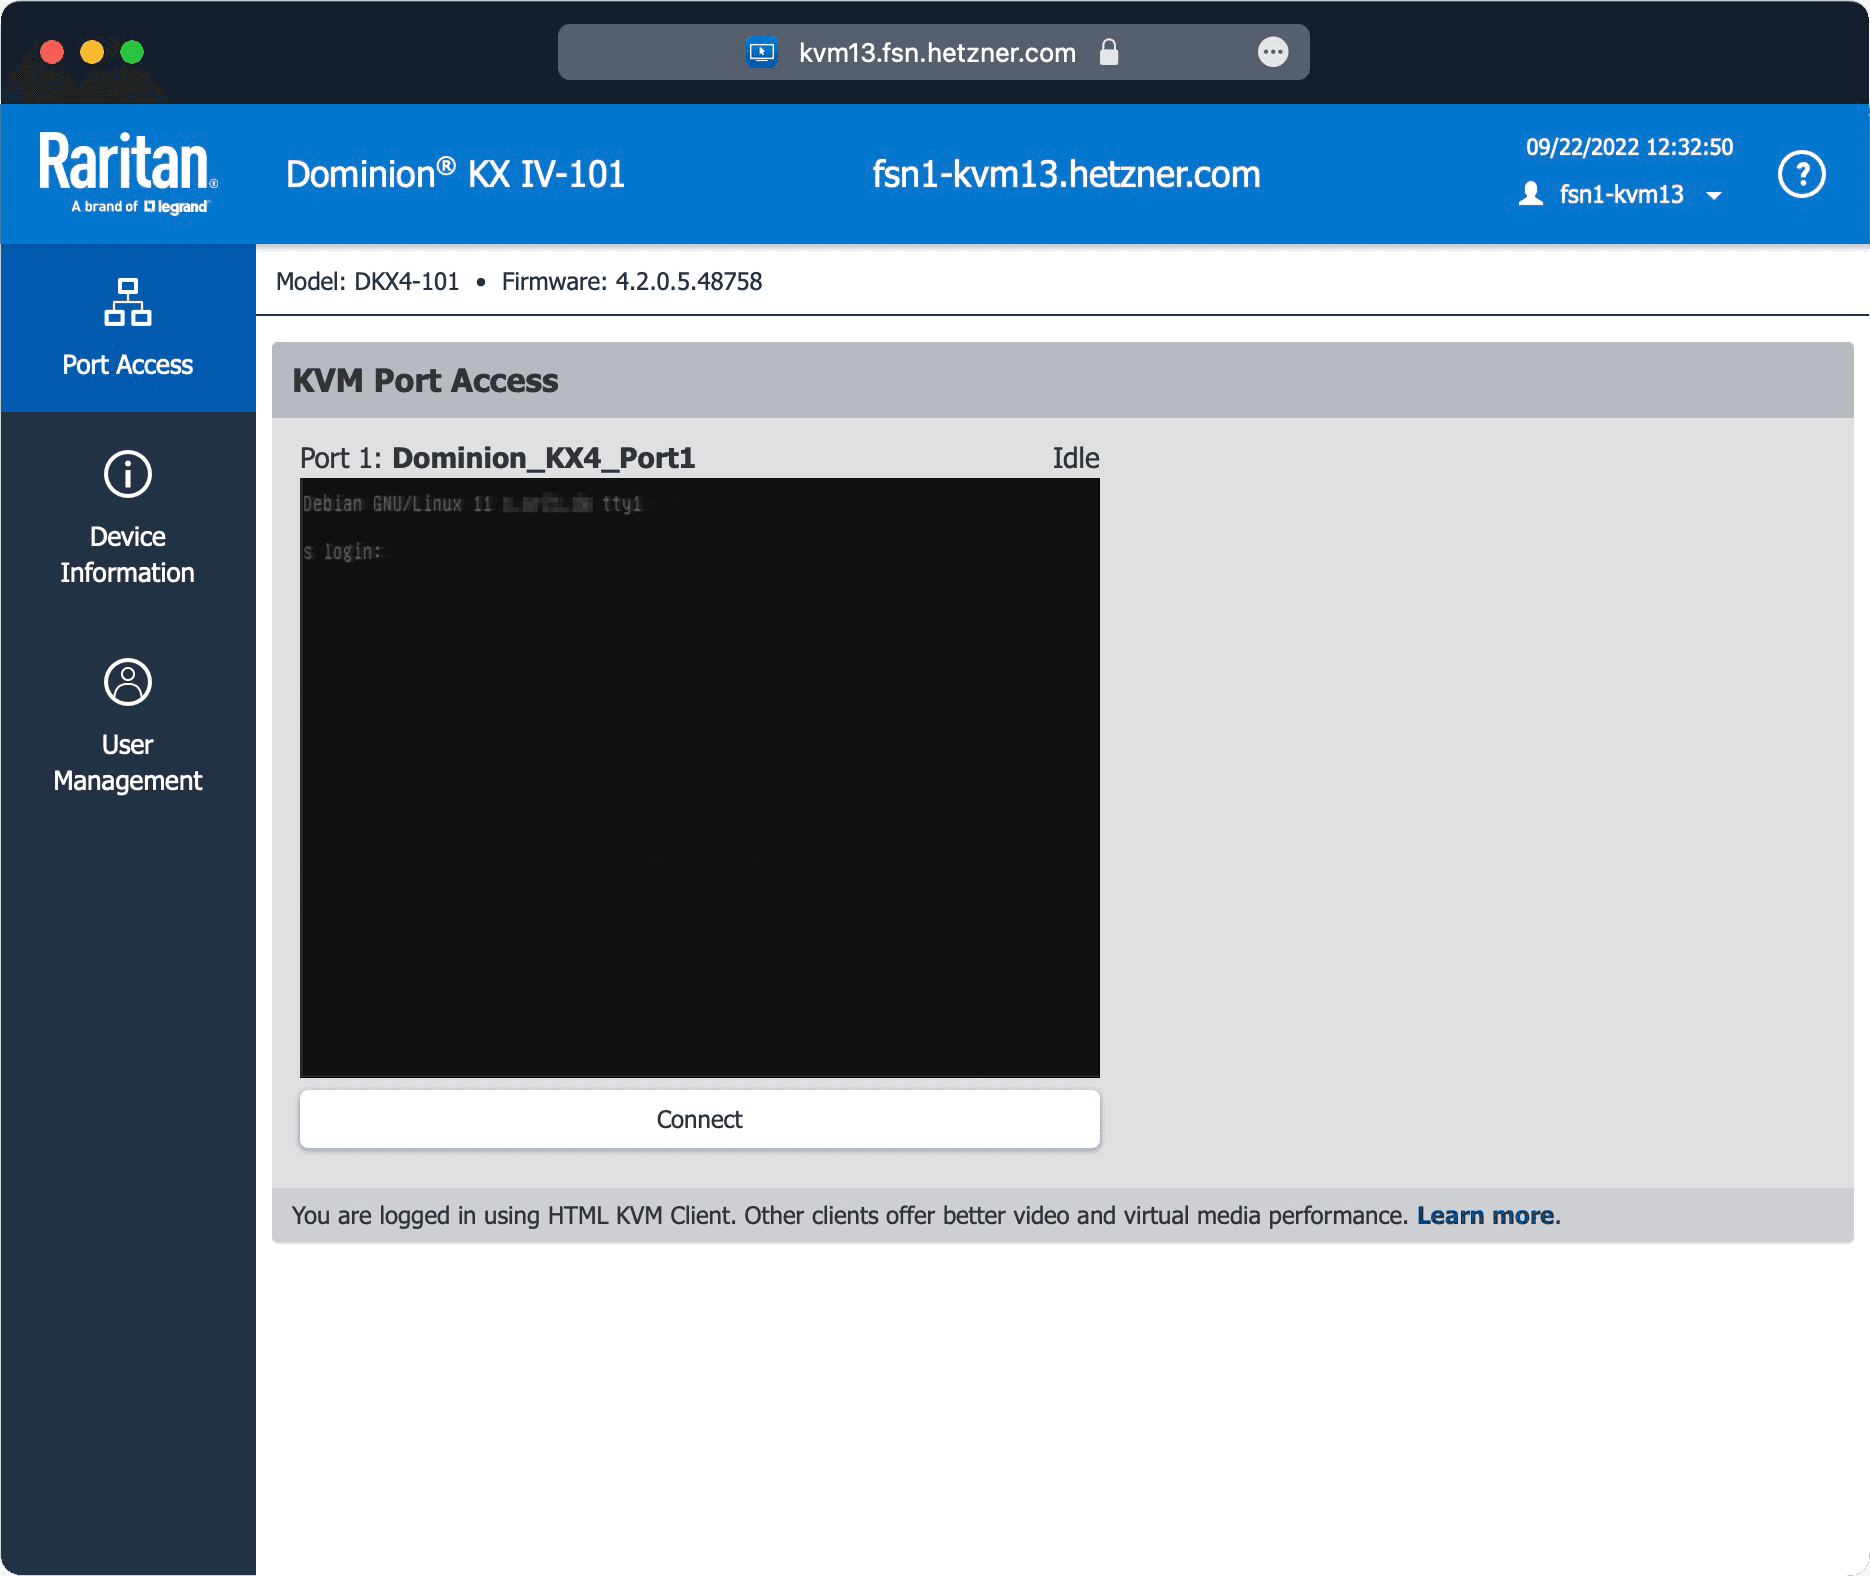Click the Port Access sidebar tree icon
This screenshot has width=1870, height=1576.
coord(127,300)
